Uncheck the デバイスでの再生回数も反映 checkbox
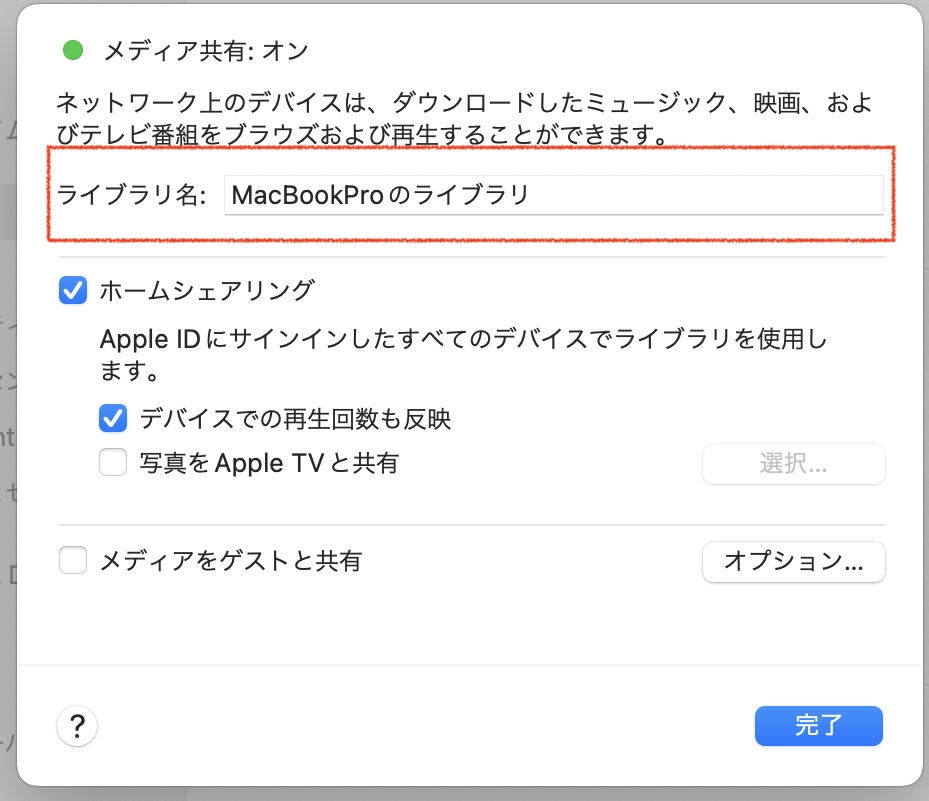Viewport: 929px width, 801px height. pos(113,418)
